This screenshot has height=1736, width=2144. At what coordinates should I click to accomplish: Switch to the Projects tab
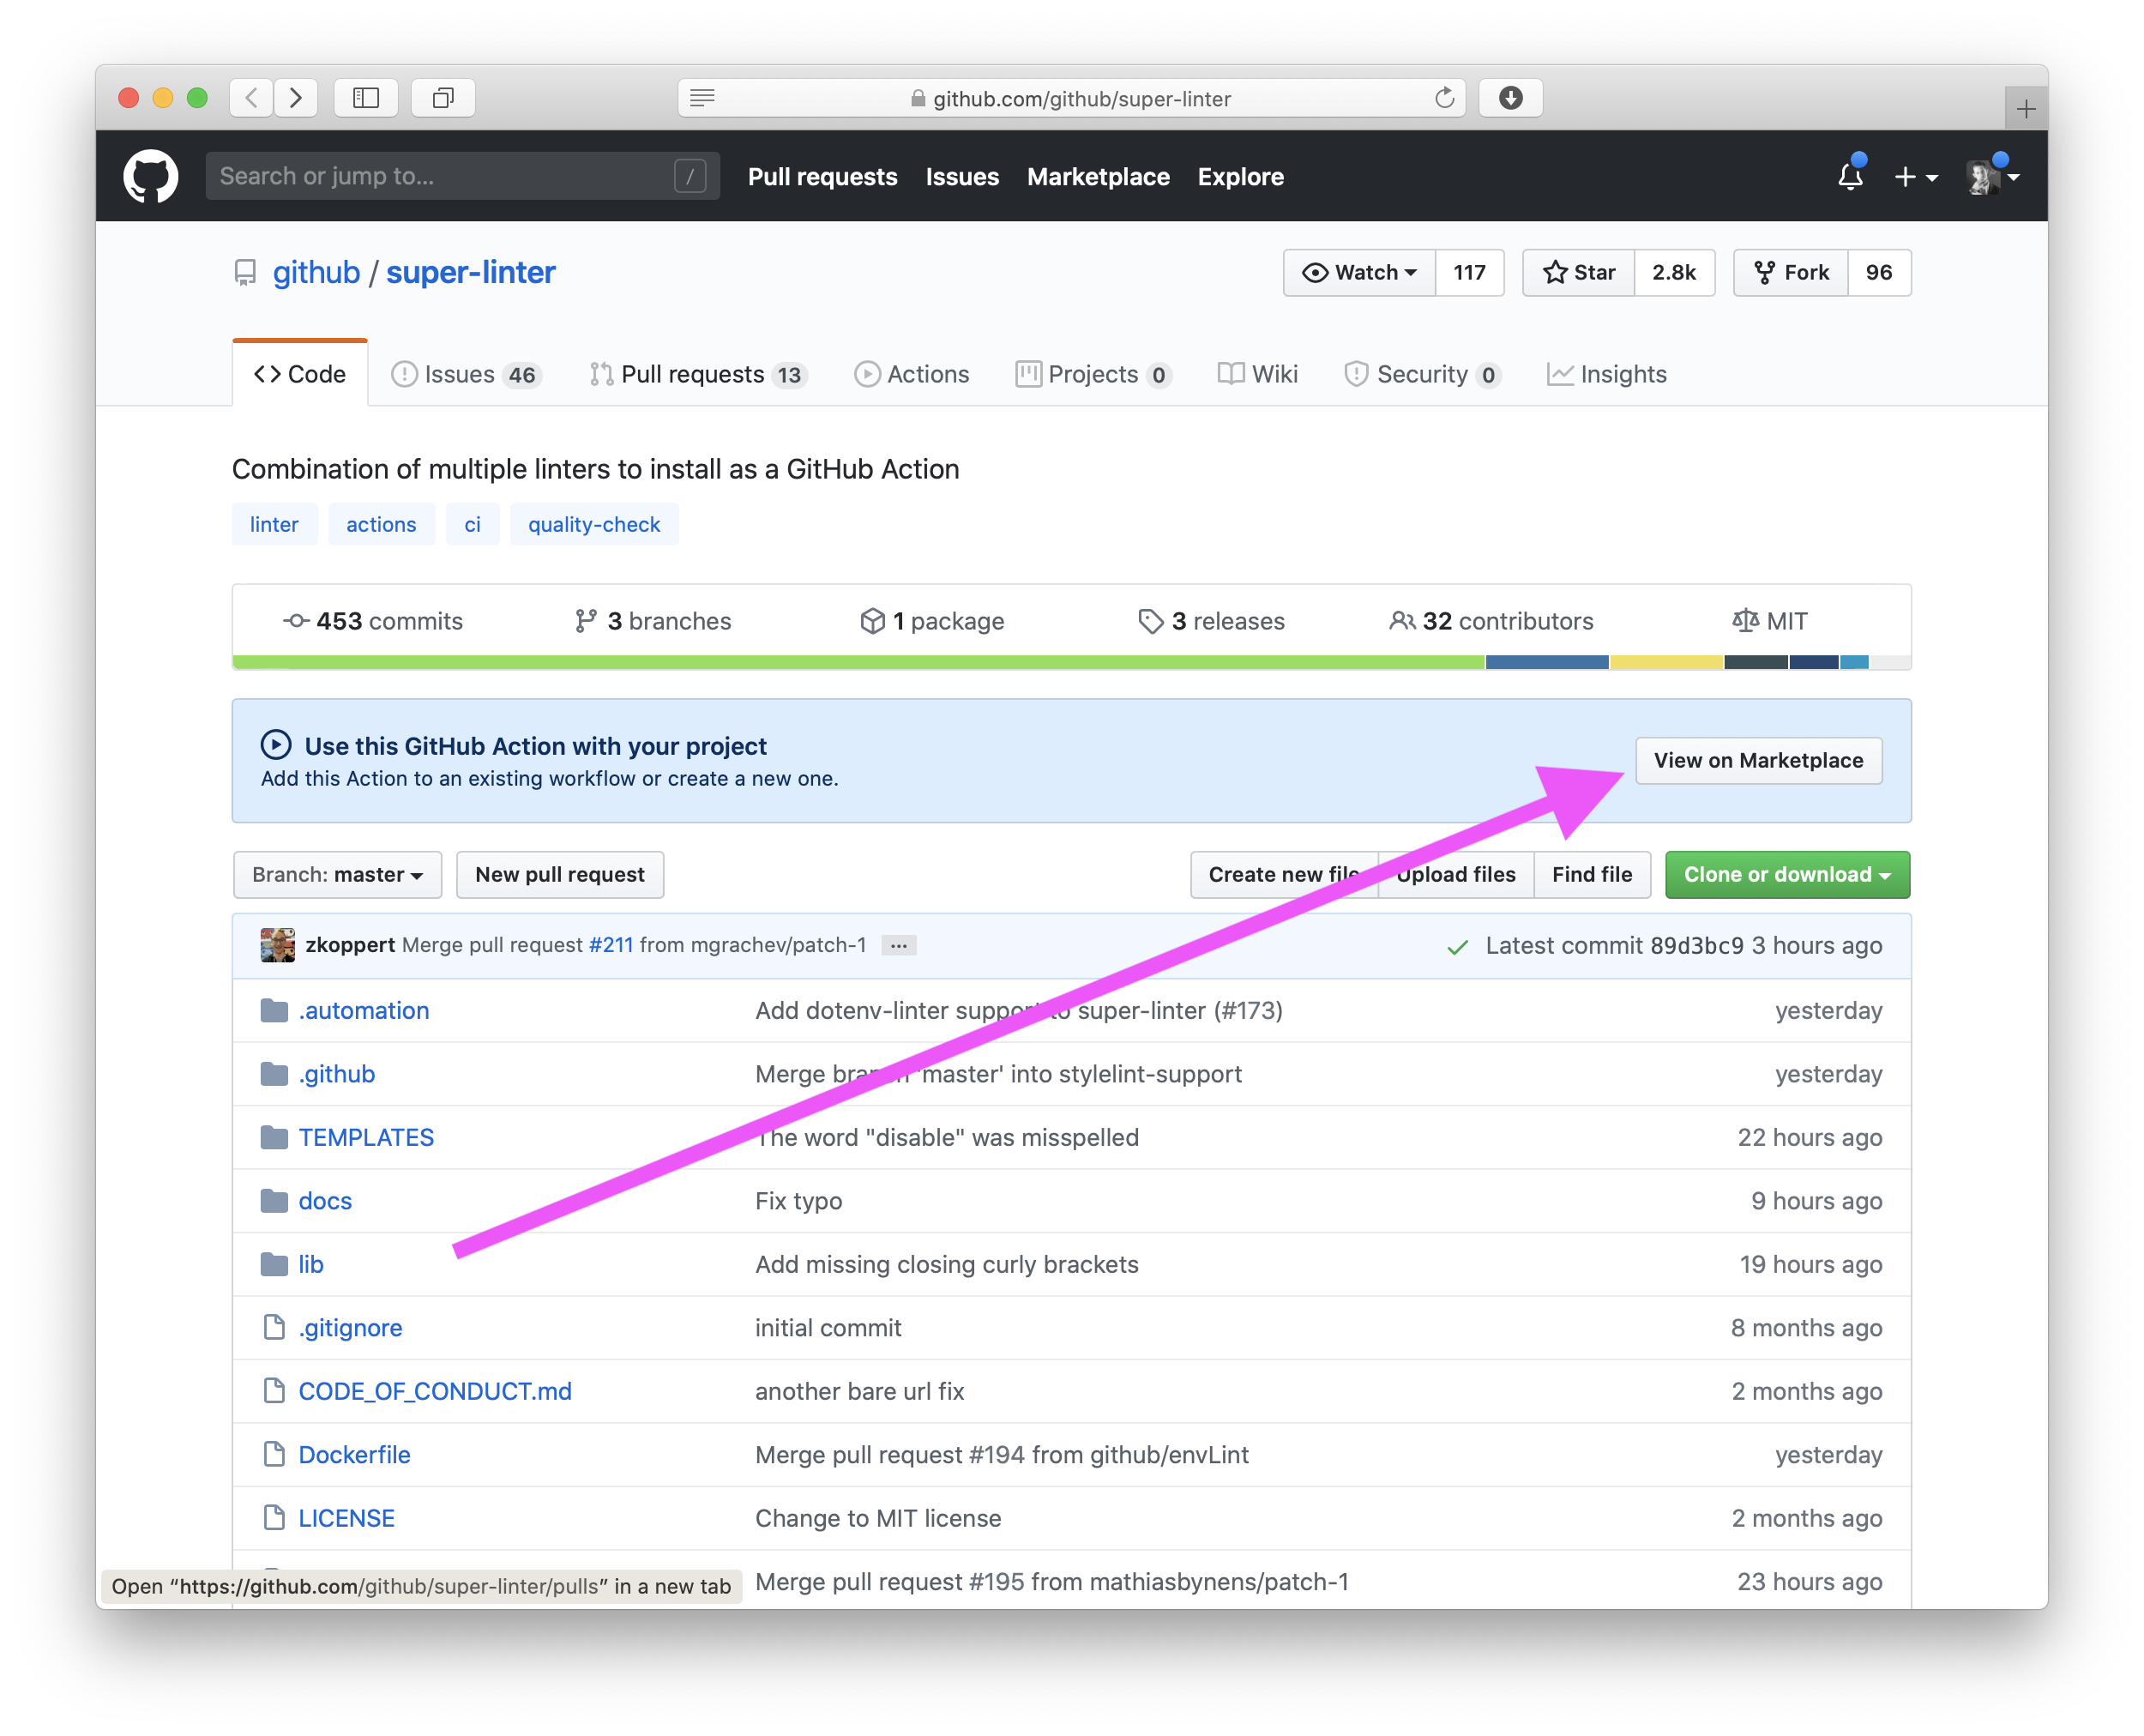pyautogui.click(x=1093, y=374)
